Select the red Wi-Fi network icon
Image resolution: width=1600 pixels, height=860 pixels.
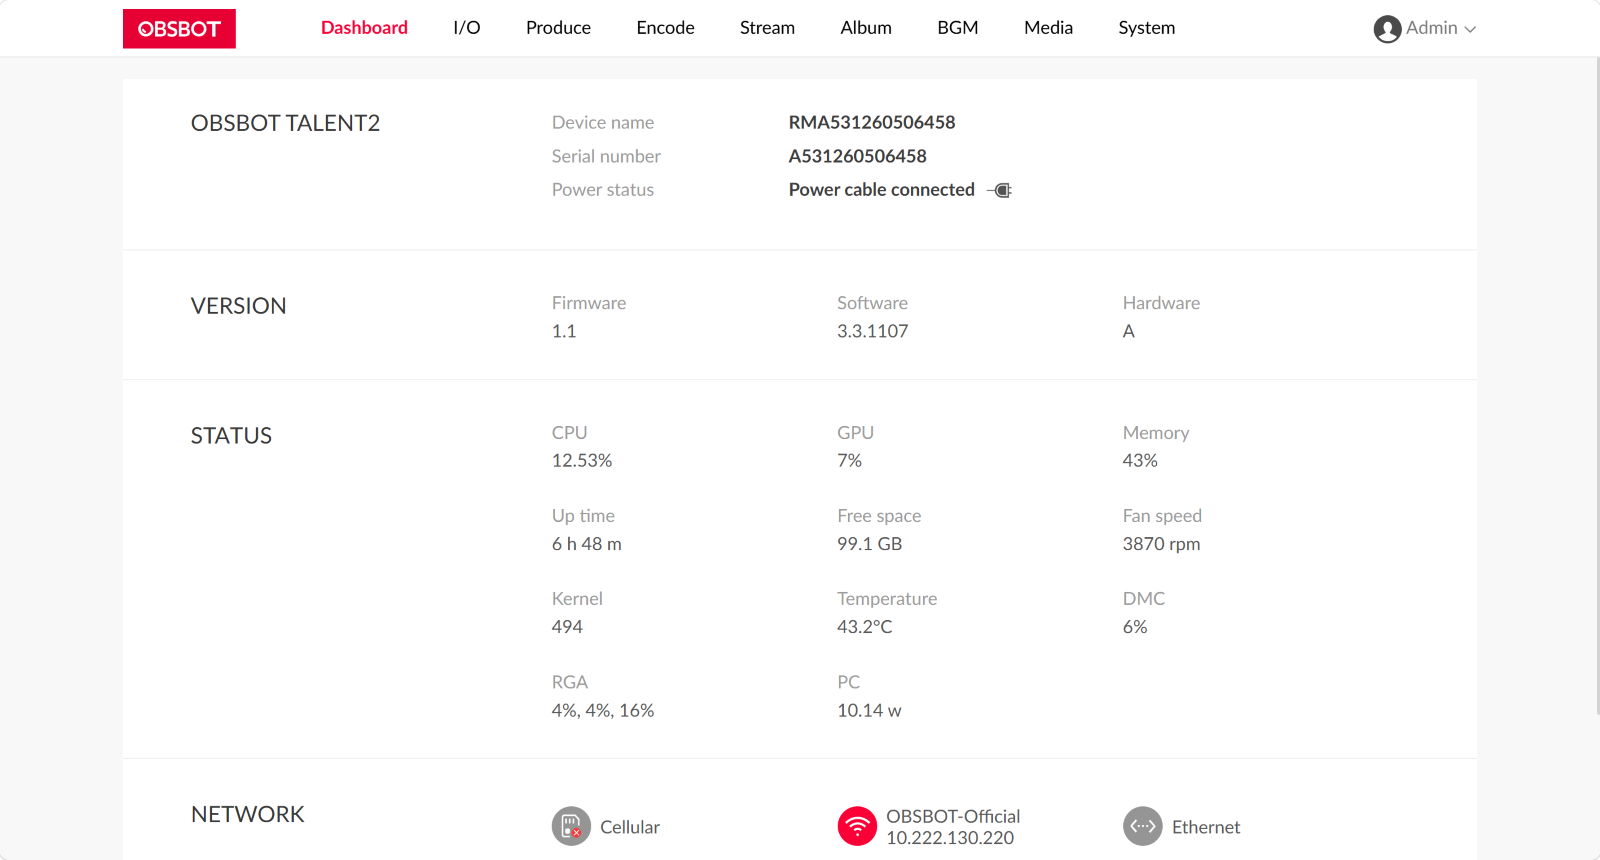coord(857,826)
